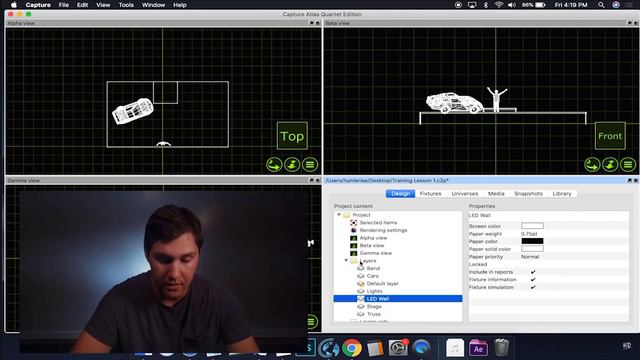Image resolution: width=640 pixels, height=360 pixels.
Task: Open Spotlight search in menu bar
Action: click(x=601, y=5)
